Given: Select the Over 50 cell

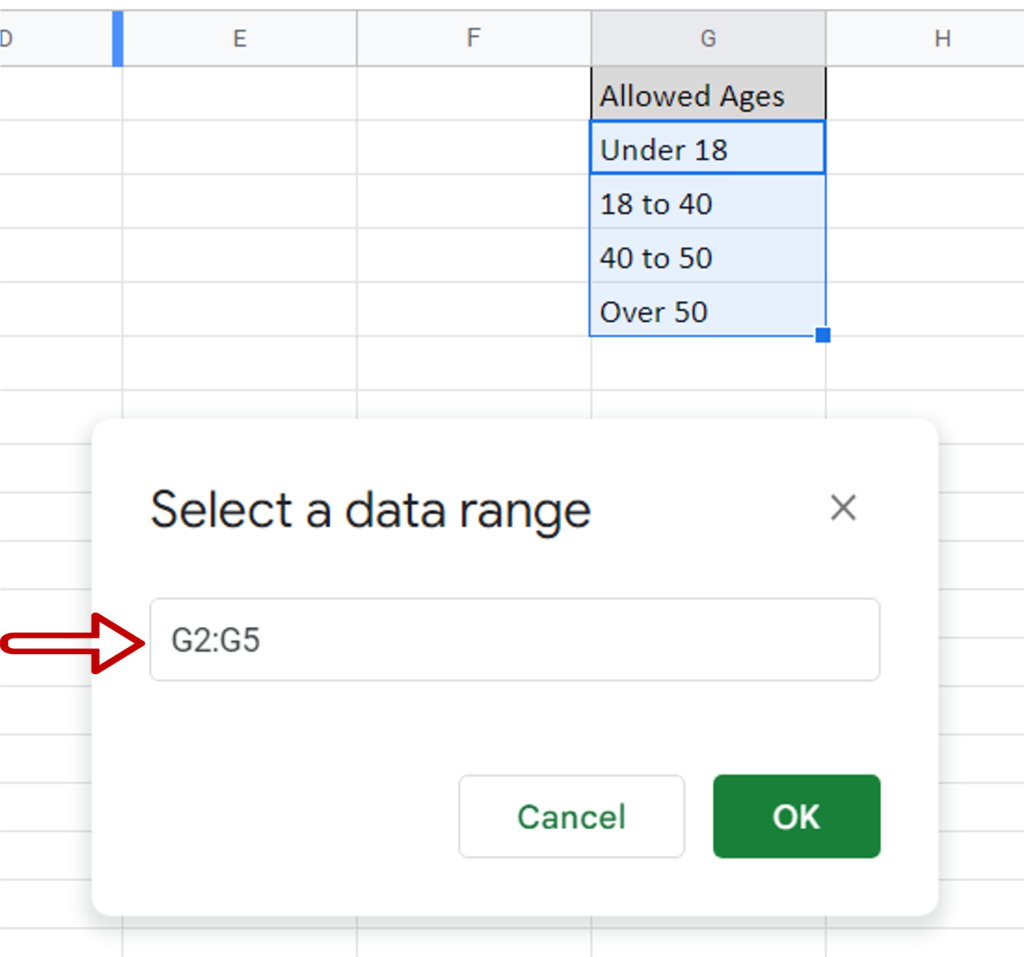Looking at the screenshot, I should click(708, 311).
